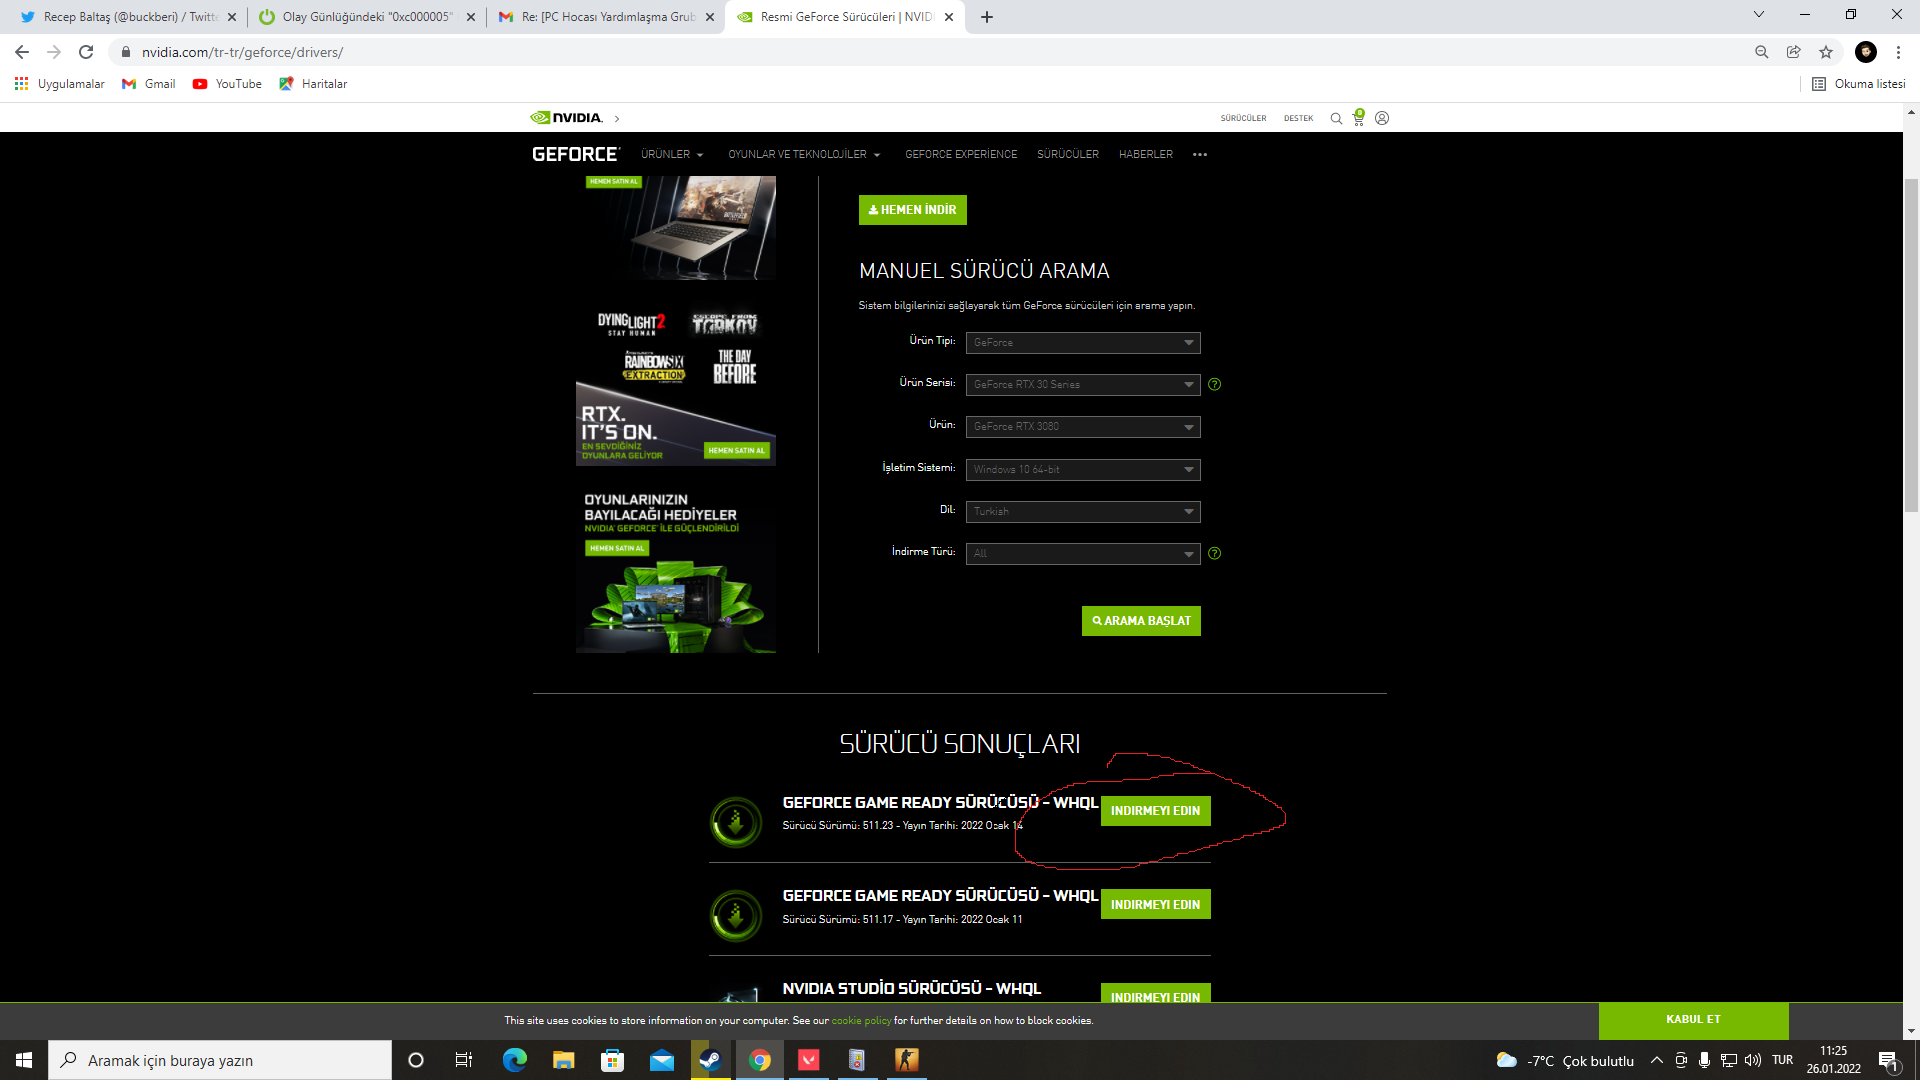Click ARAMA BAŞLAT search button
The image size is (1920, 1080).
pos(1141,621)
